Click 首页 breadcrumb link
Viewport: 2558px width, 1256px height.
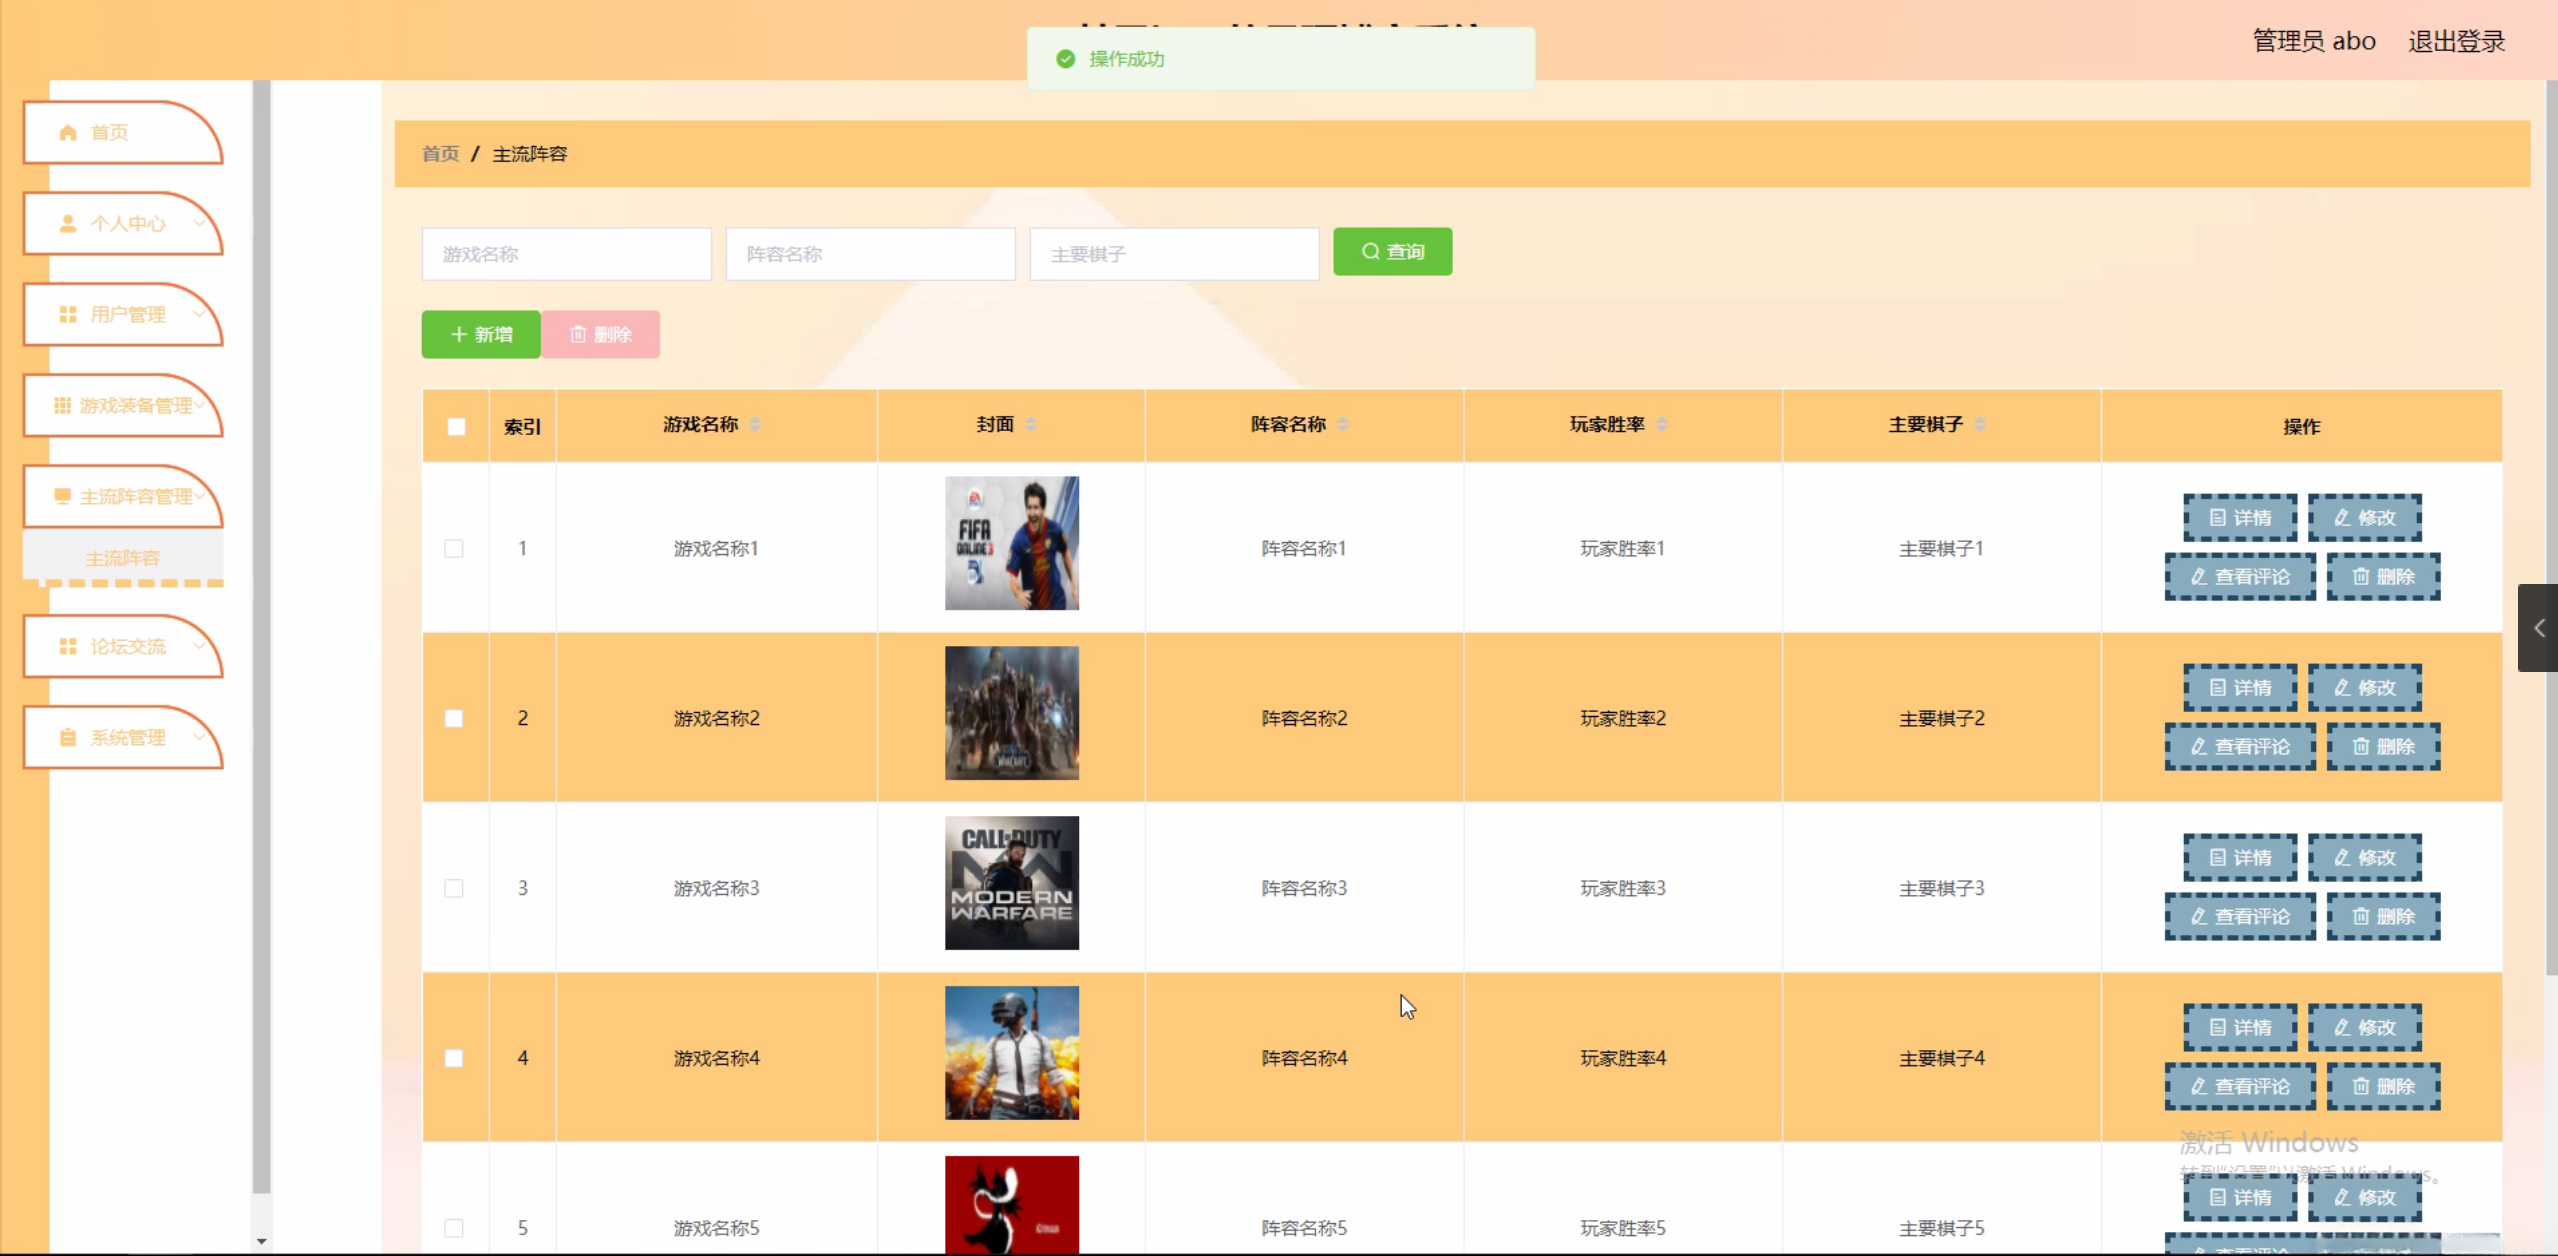440,153
